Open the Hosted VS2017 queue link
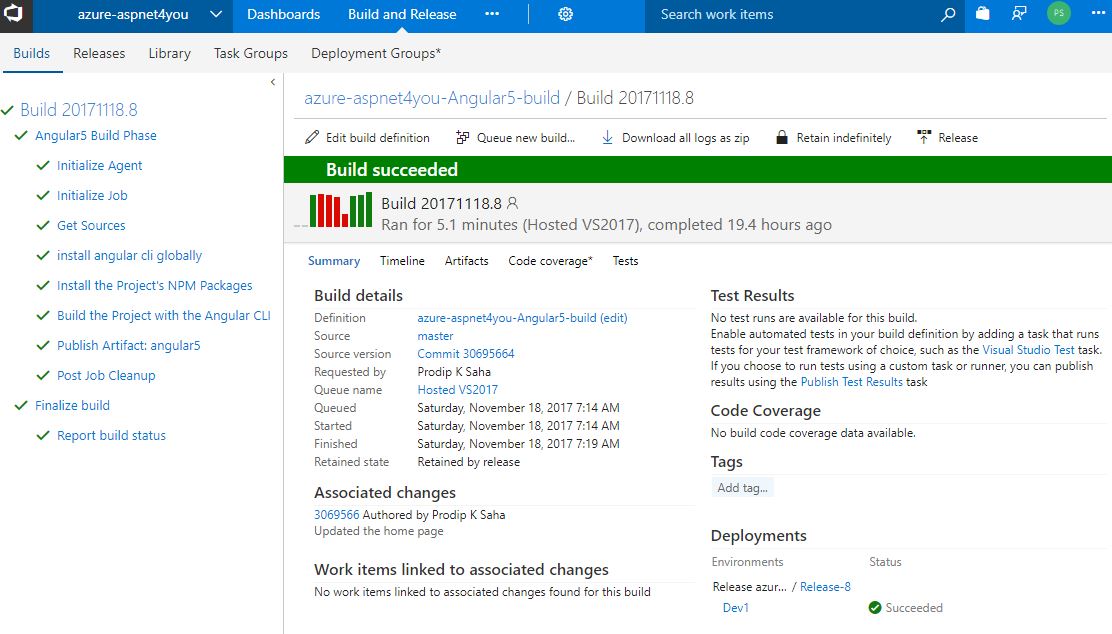This screenshot has width=1112, height=634. pyautogui.click(x=457, y=390)
